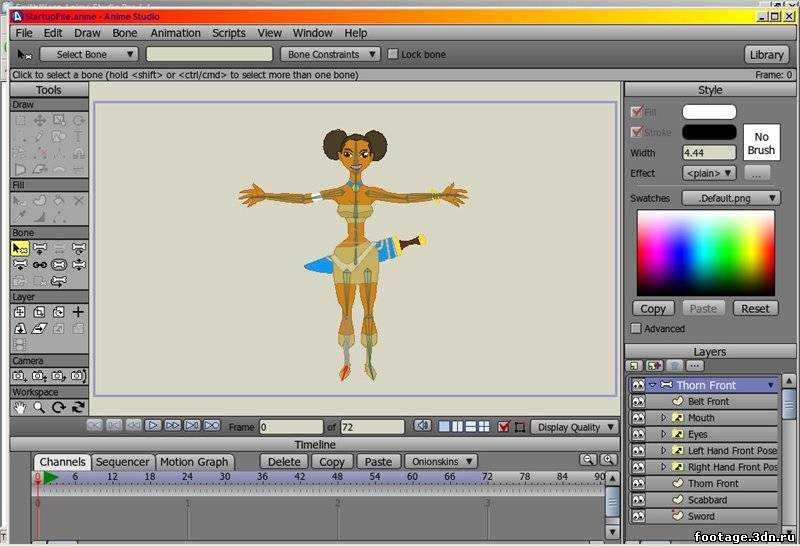Activate the Zoom Workspace magnifier tool
This screenshot has height=547, width=800.
[x=39, y=407]
